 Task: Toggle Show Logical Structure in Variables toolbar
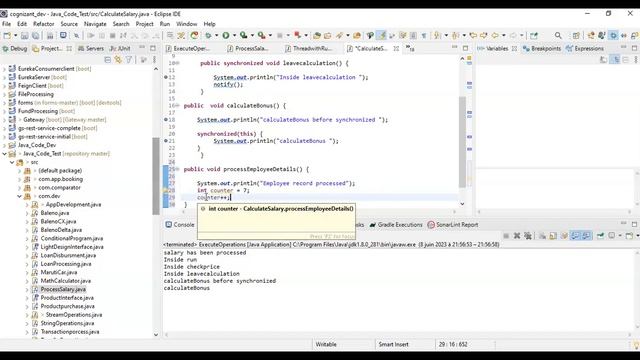[x=615, y=60]
